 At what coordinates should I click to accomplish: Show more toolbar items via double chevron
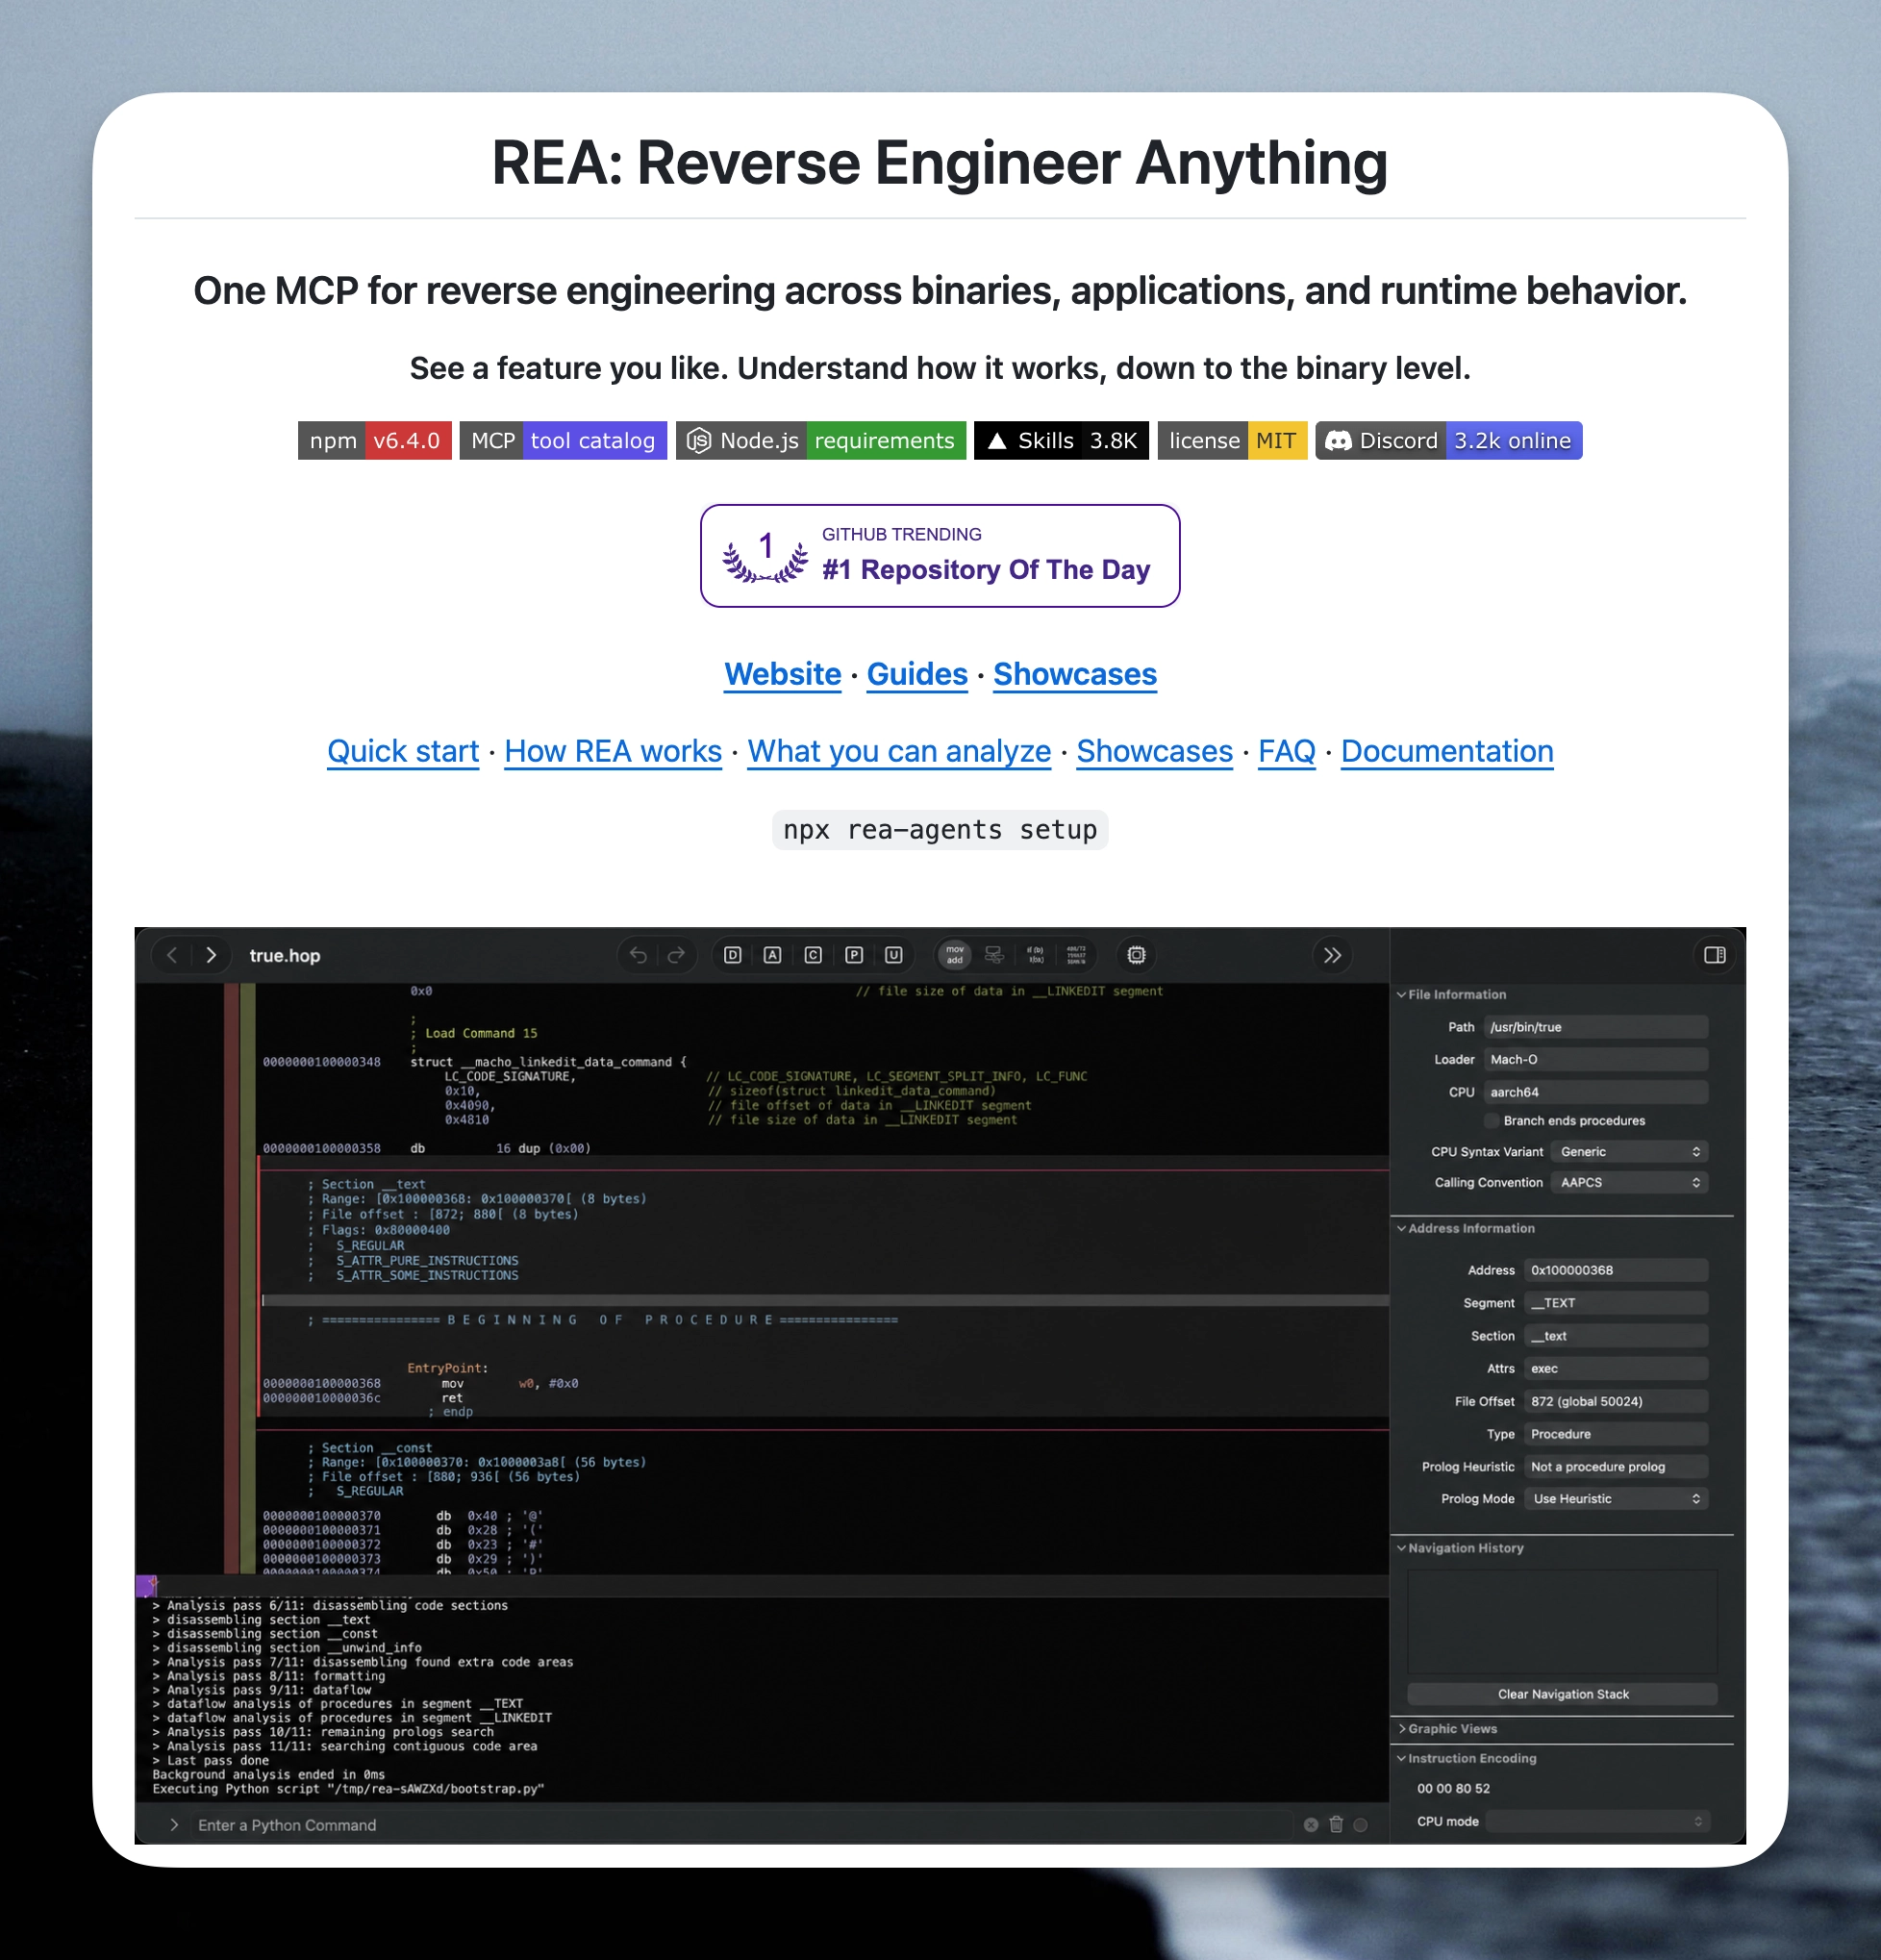(1332, 955)
